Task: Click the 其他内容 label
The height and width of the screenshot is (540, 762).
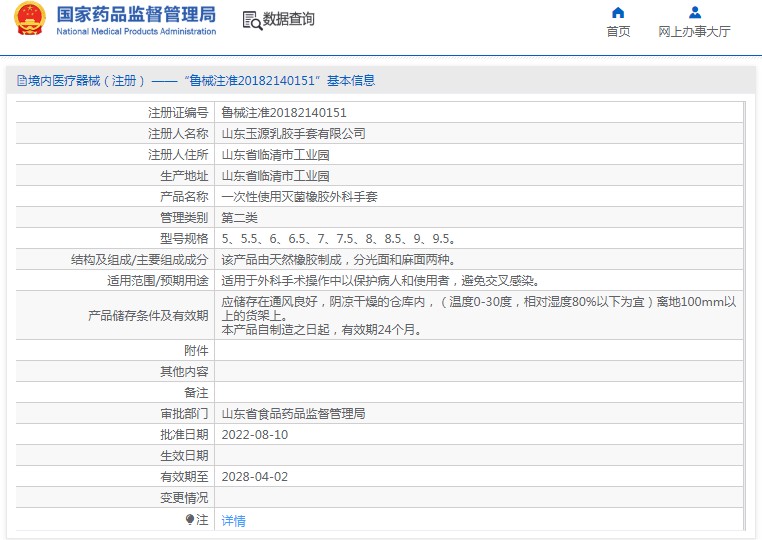Action: pyautogui.click(x=184, y=372)
